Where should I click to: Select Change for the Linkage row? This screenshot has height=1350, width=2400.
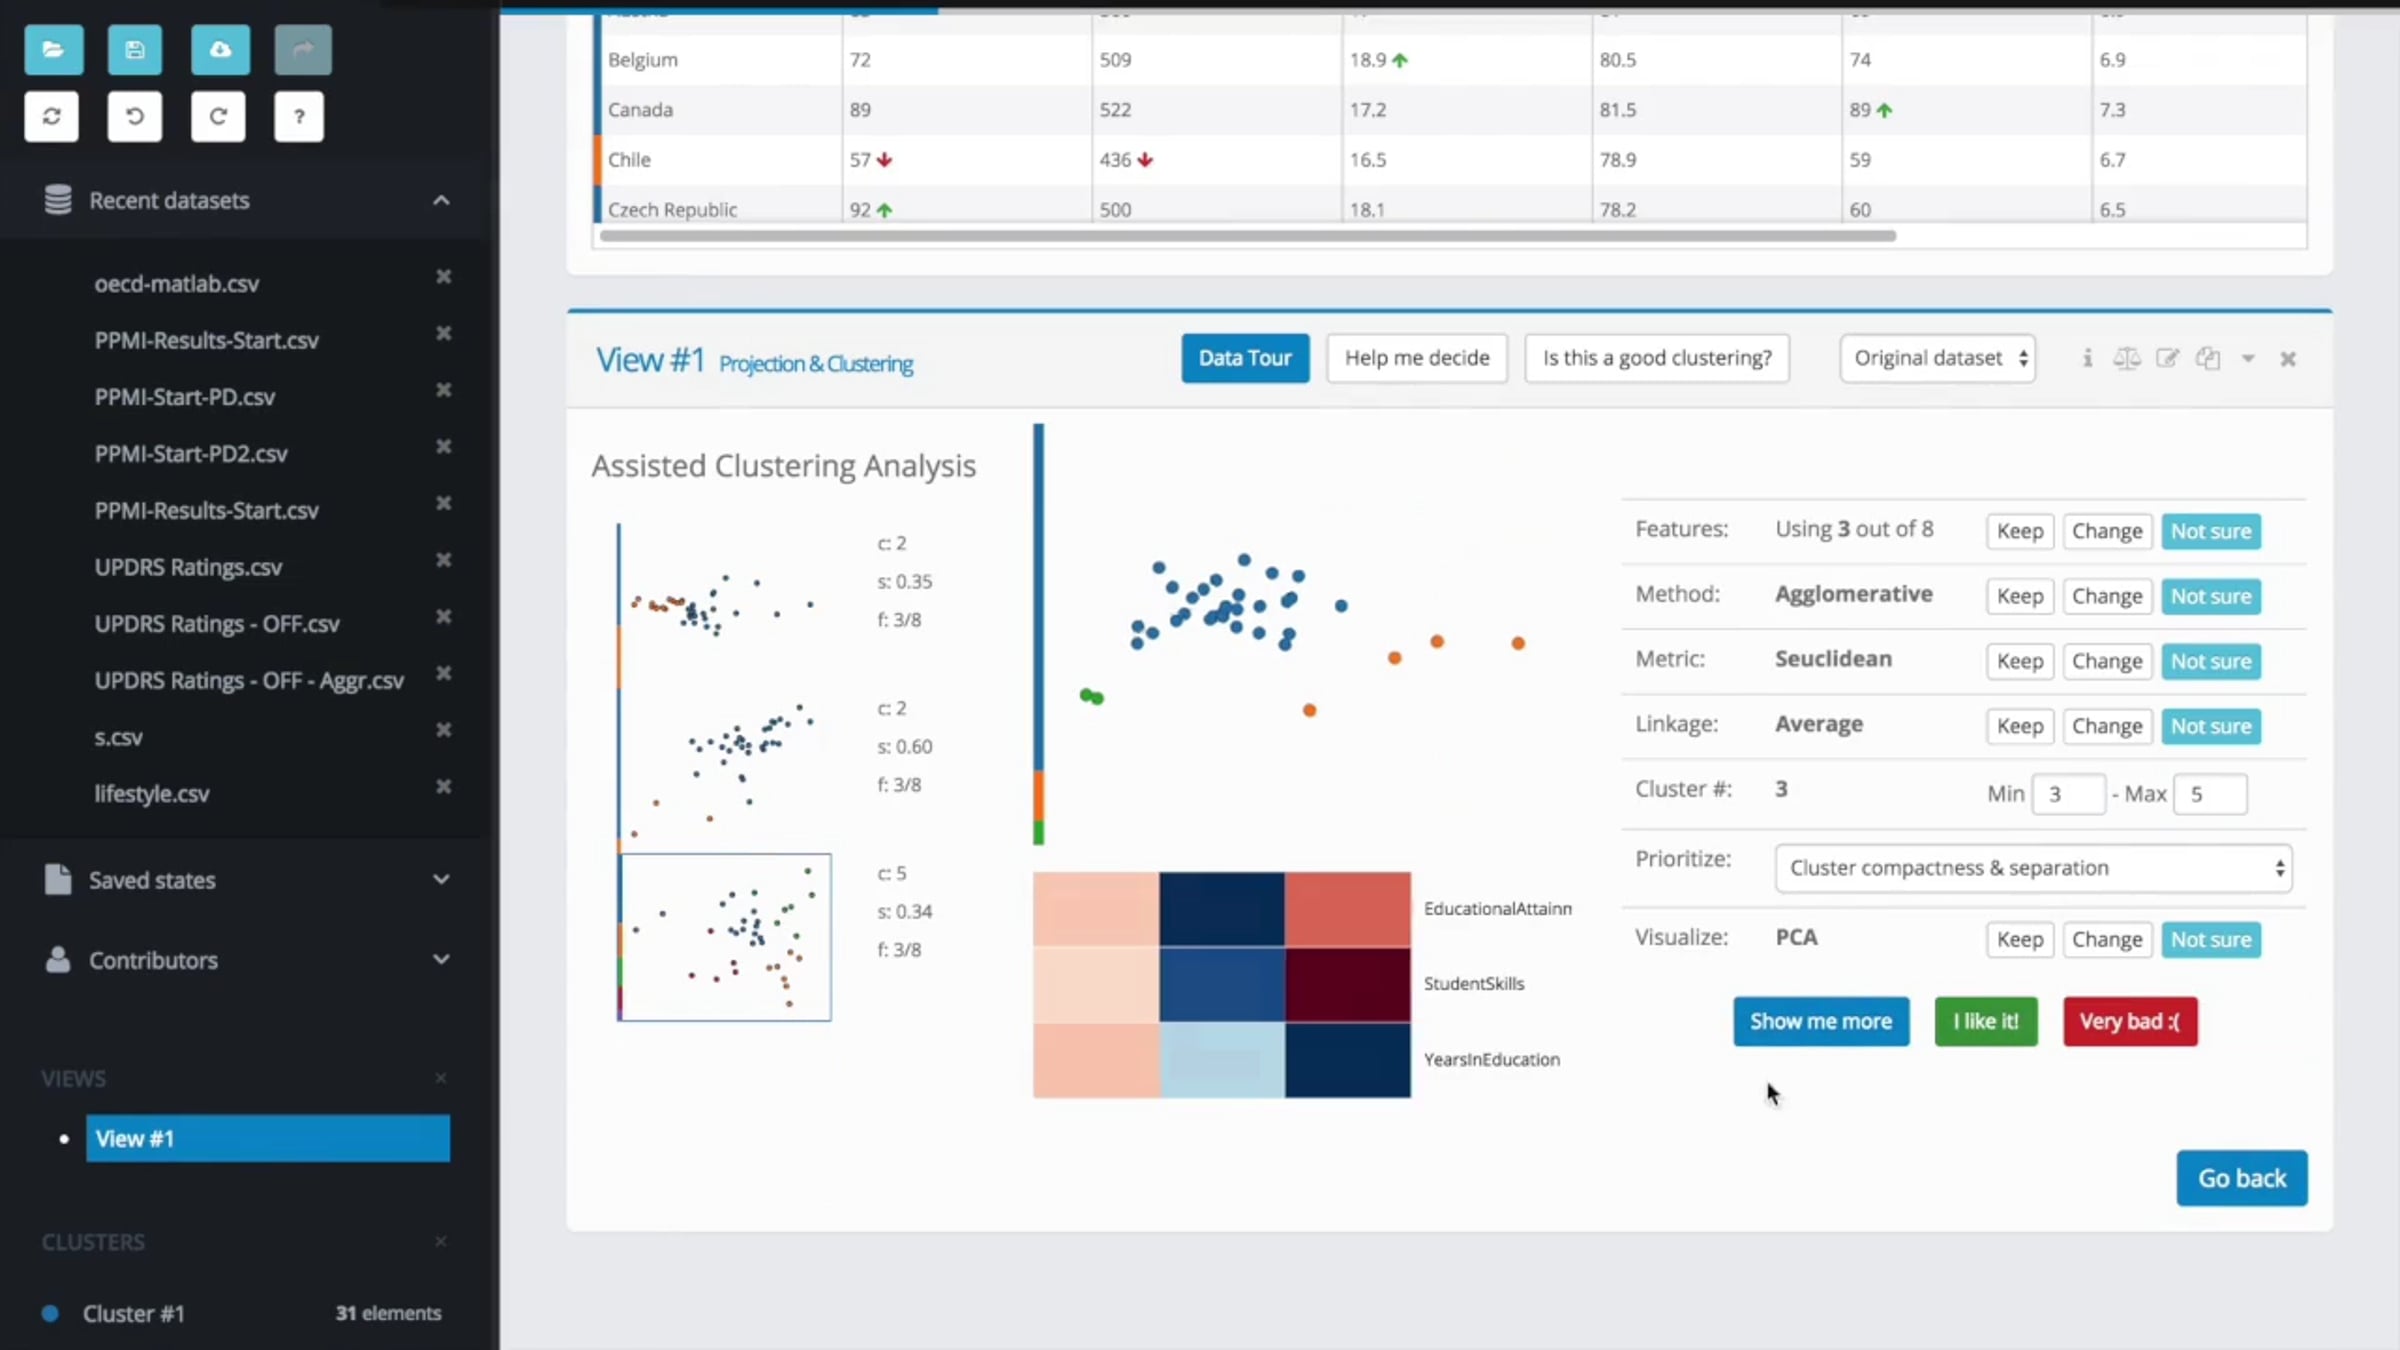tap(2107, 726)
